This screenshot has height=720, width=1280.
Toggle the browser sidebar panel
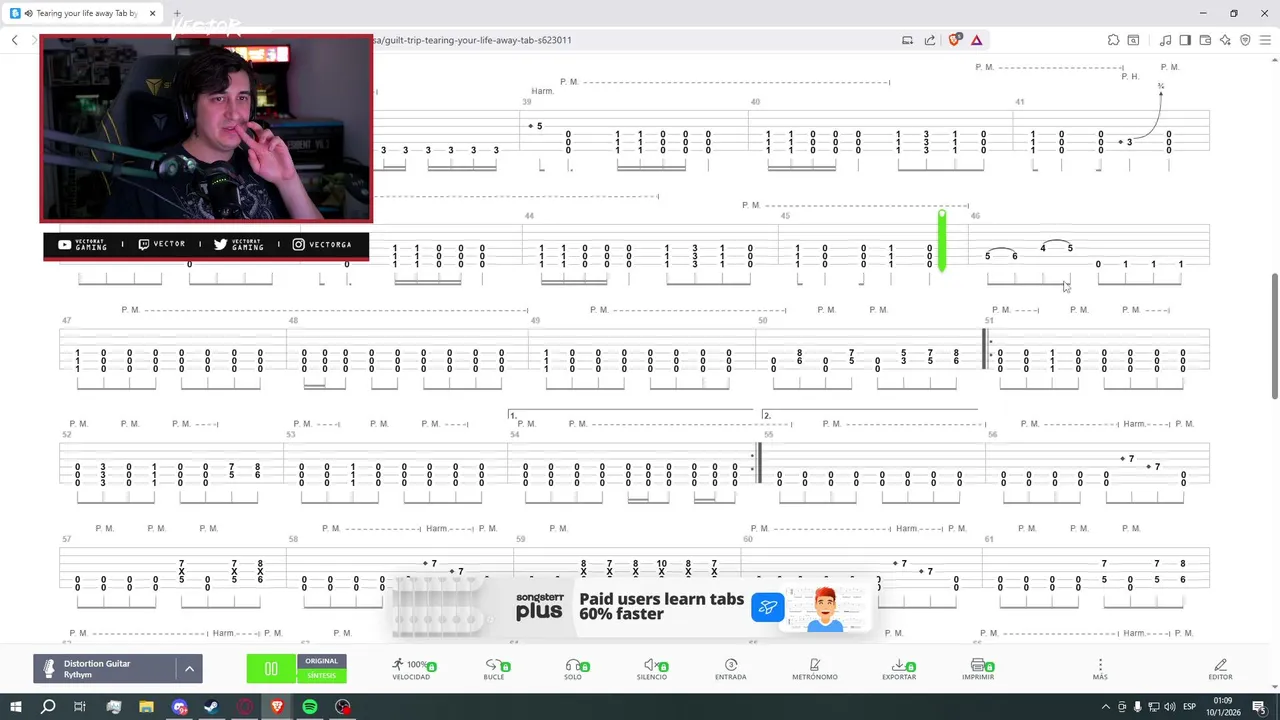(1185, 40)
